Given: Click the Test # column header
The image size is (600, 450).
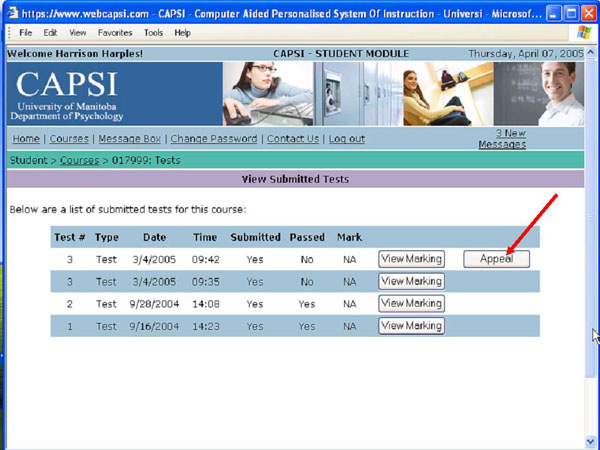Looking at the screenshot, I should click(x=70, y=237).
